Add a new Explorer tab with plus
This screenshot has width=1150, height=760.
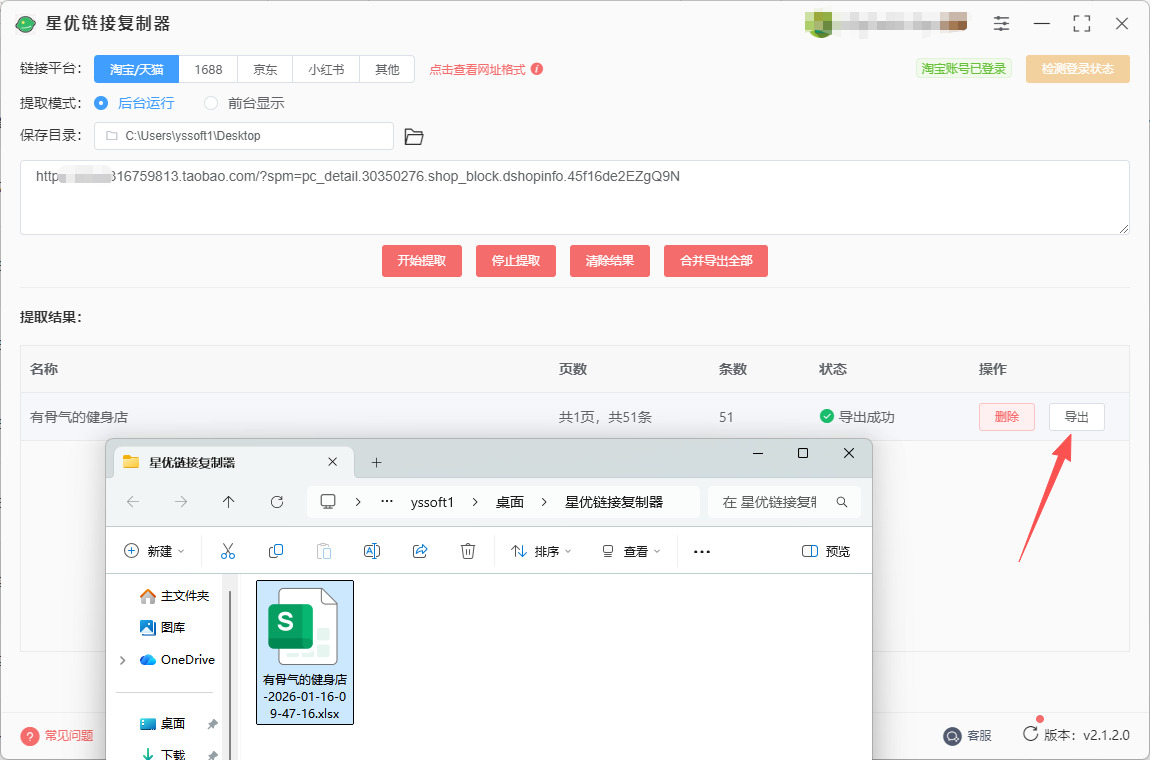[x=376, y=462]
